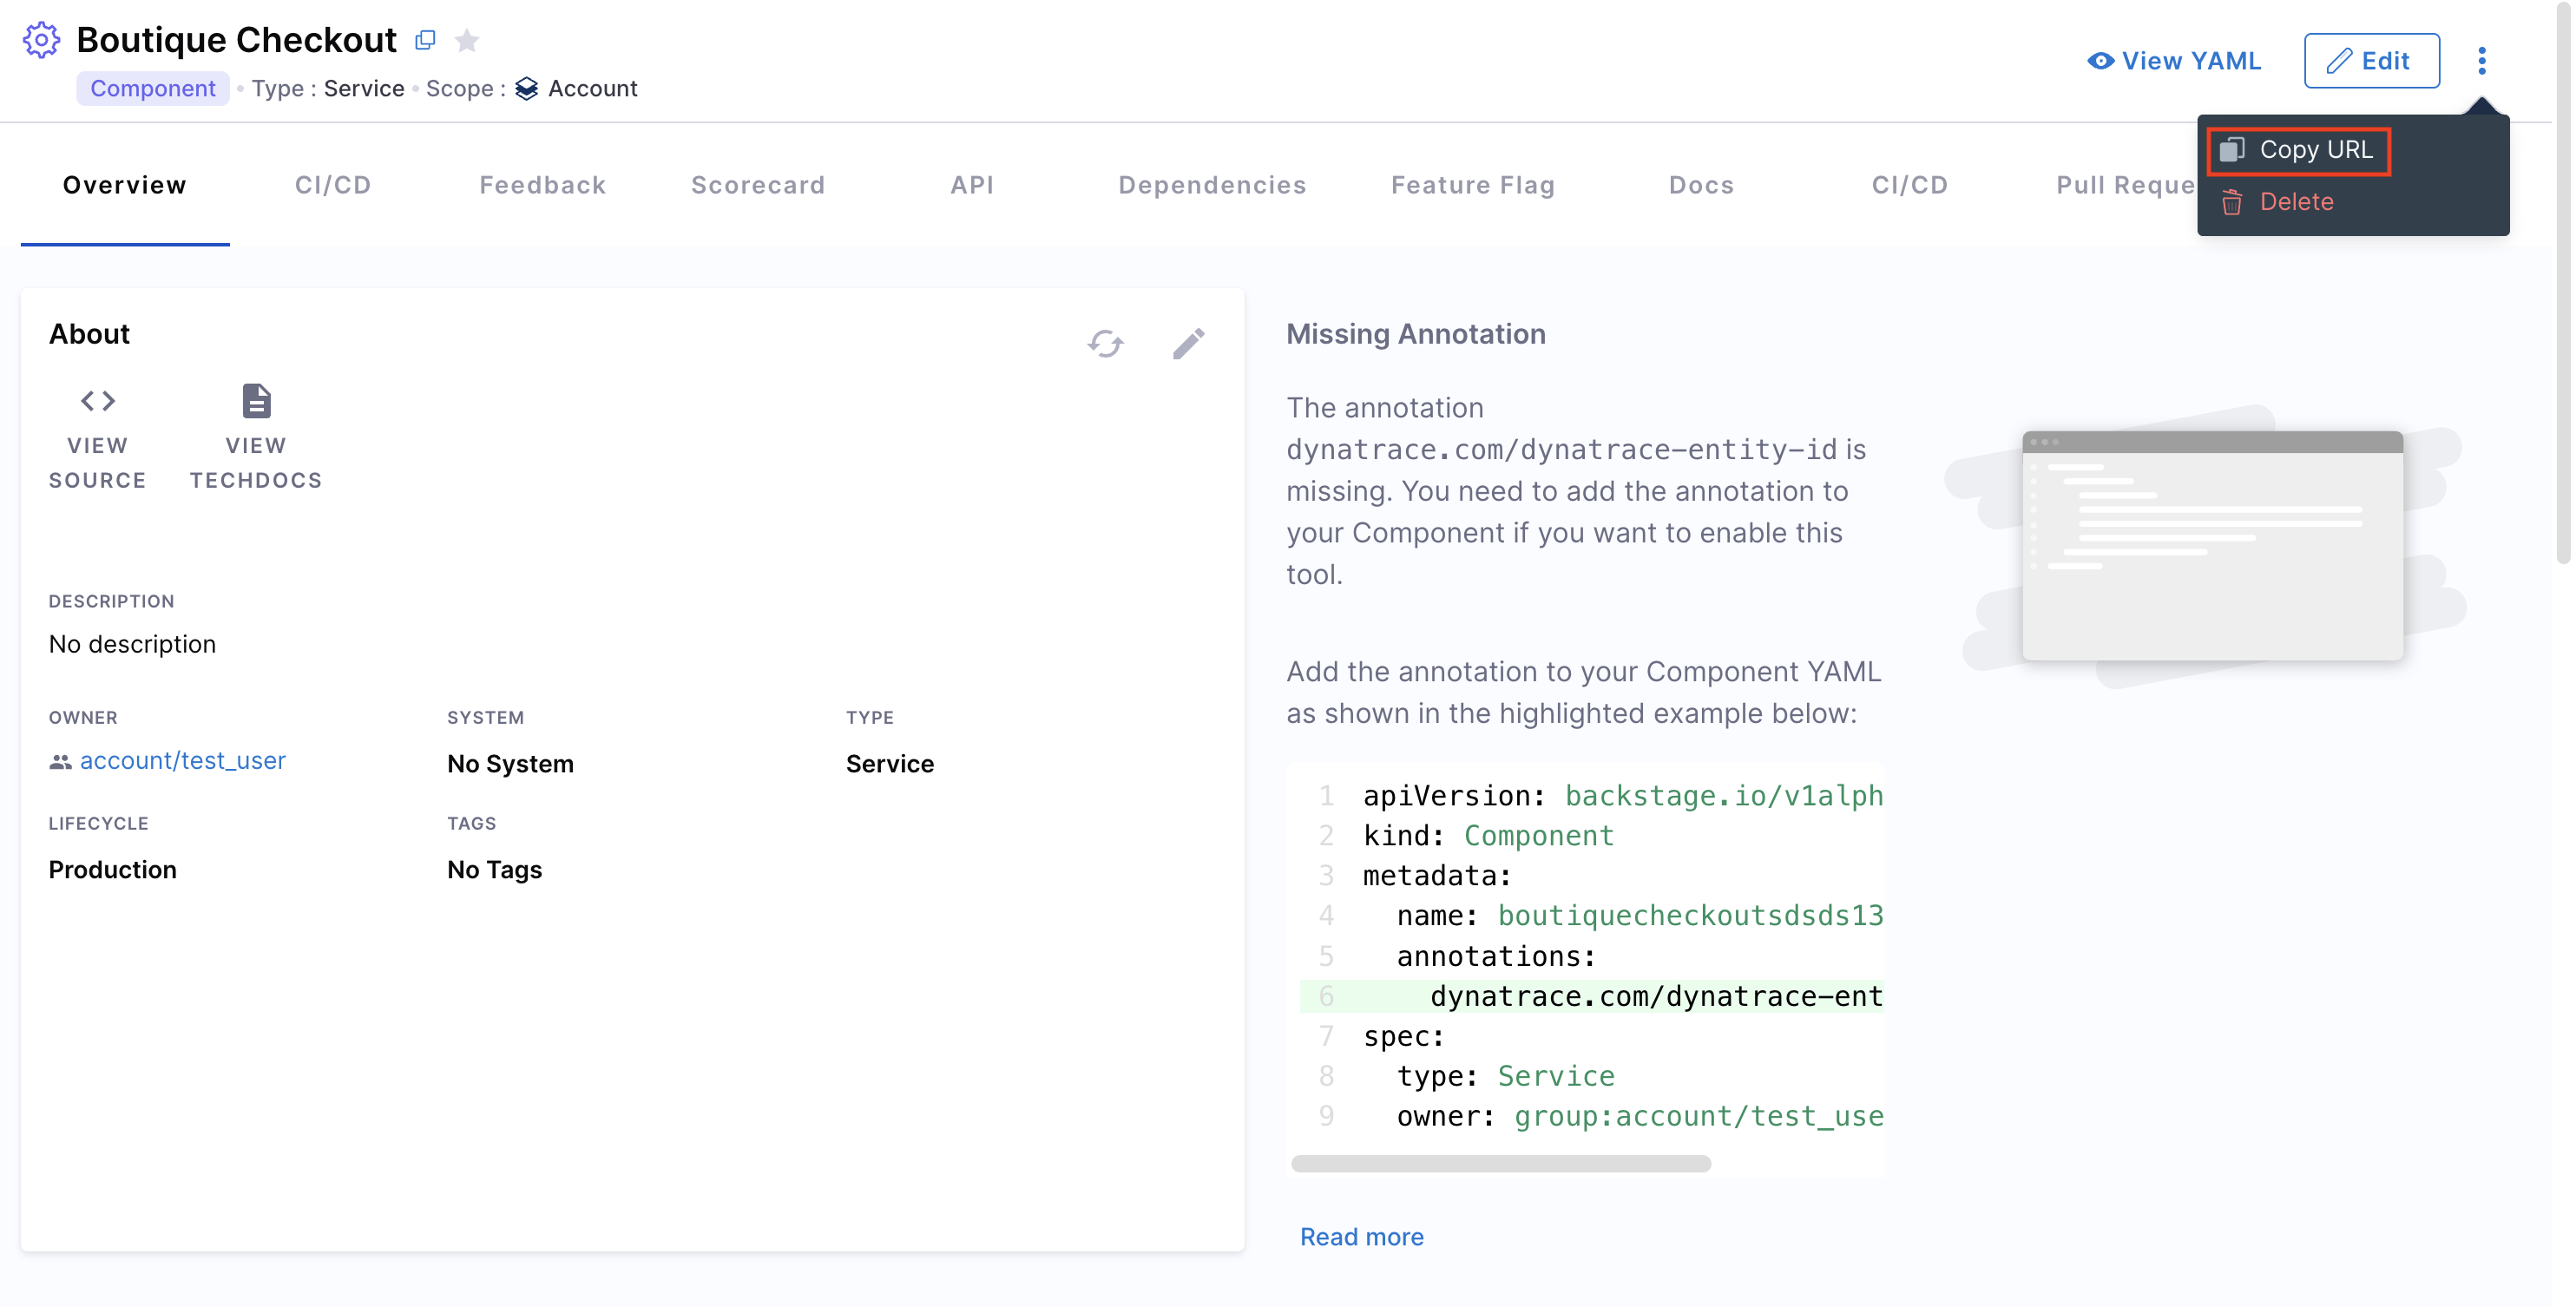Click the Read more link
2576x1307 pixels.
pyautogui.click(x=1361, y=1236)
